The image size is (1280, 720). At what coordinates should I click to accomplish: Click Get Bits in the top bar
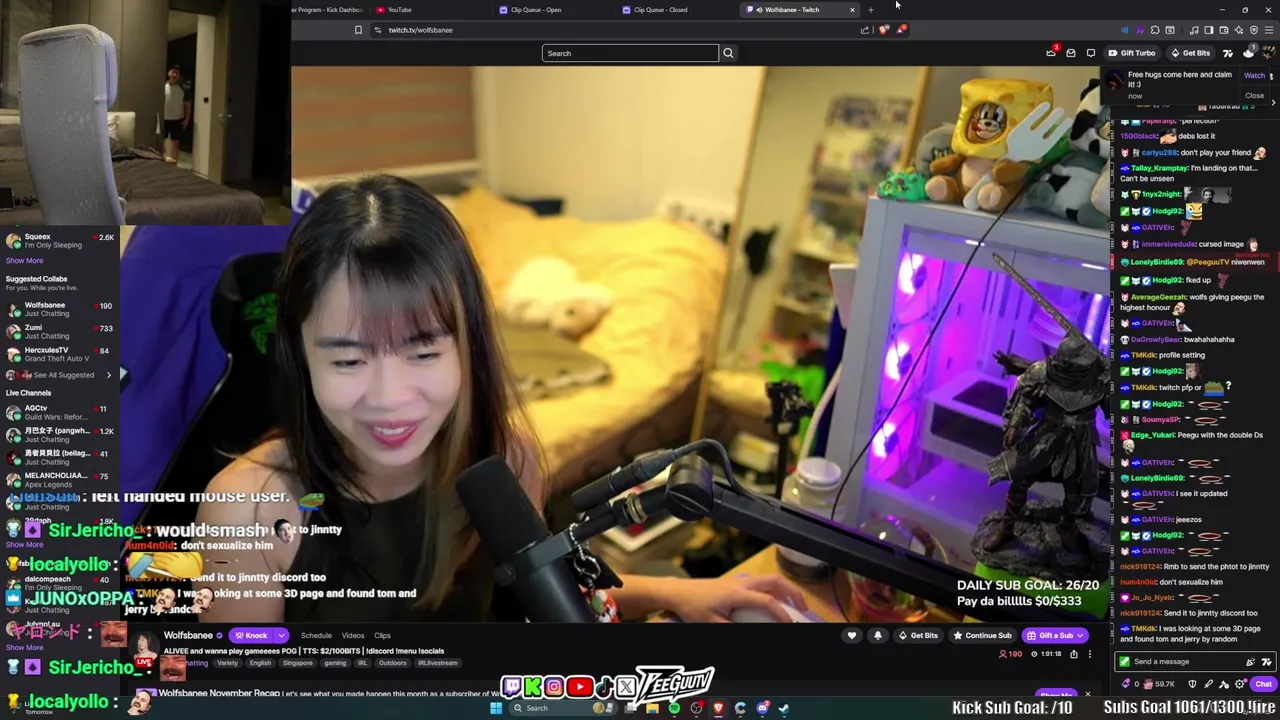click(1190, 53)
